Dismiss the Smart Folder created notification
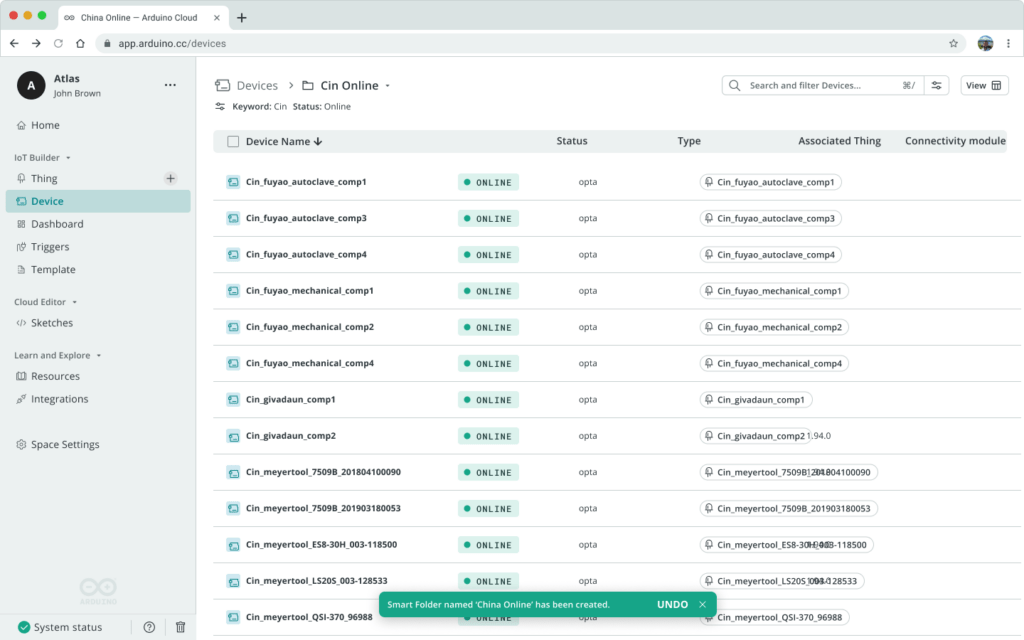 pyautogui.click(x=702, y=605)
